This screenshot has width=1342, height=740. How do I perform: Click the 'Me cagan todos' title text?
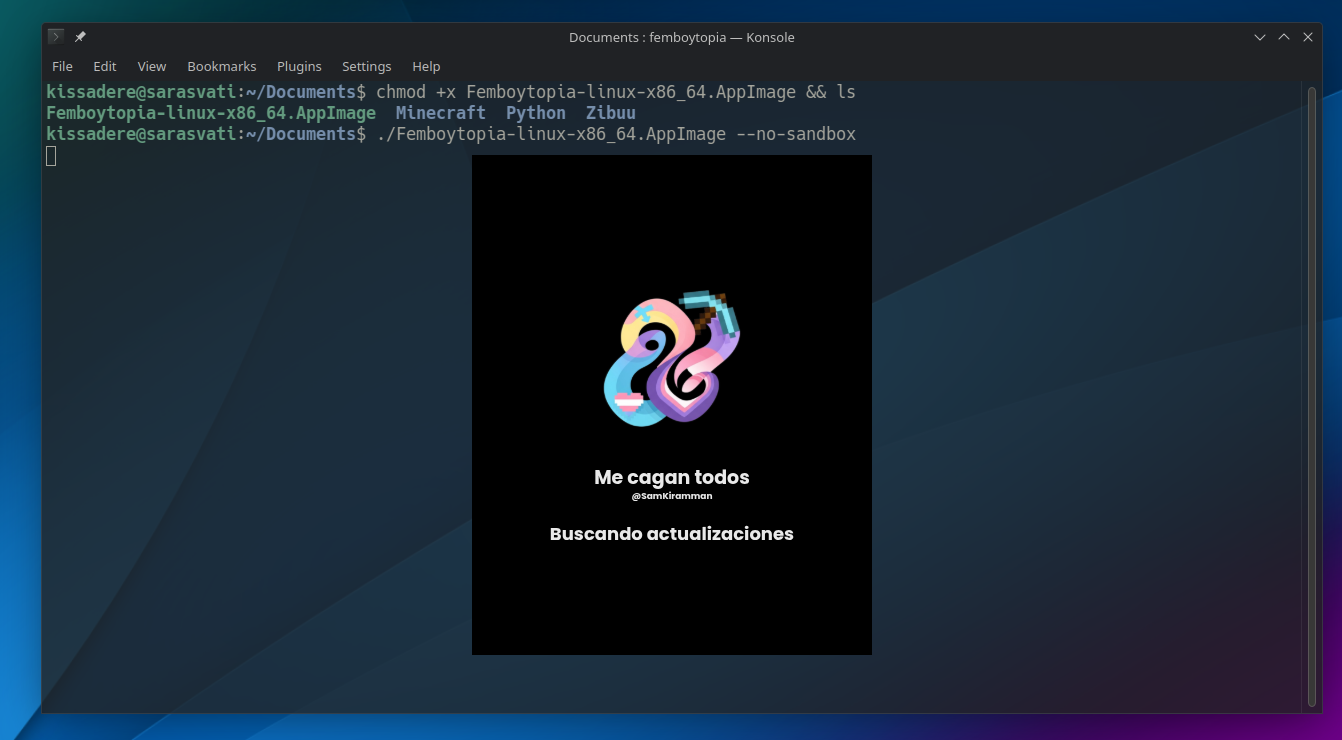tap(672, 477)
